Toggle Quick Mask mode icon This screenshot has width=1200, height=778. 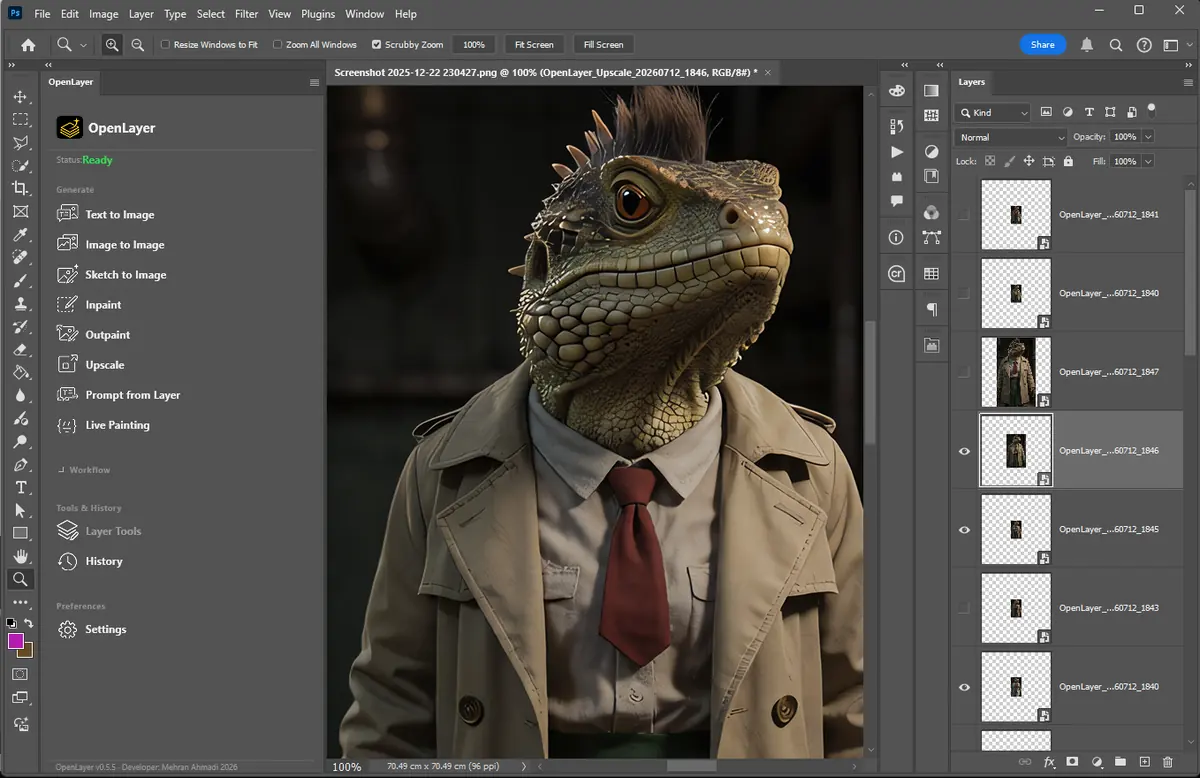[x=20, y=675]
